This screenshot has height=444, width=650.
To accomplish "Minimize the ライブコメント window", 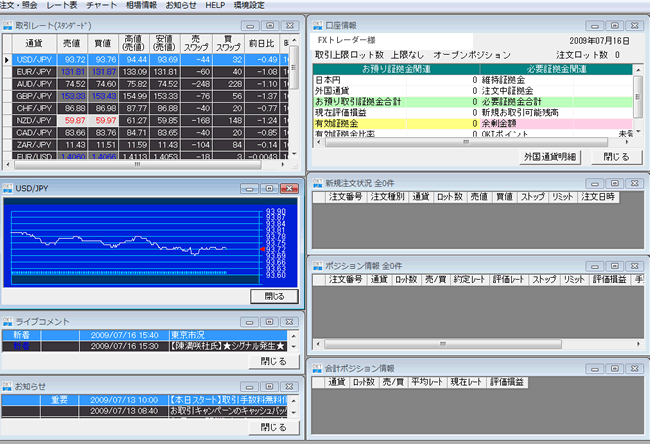I will 249,322.
